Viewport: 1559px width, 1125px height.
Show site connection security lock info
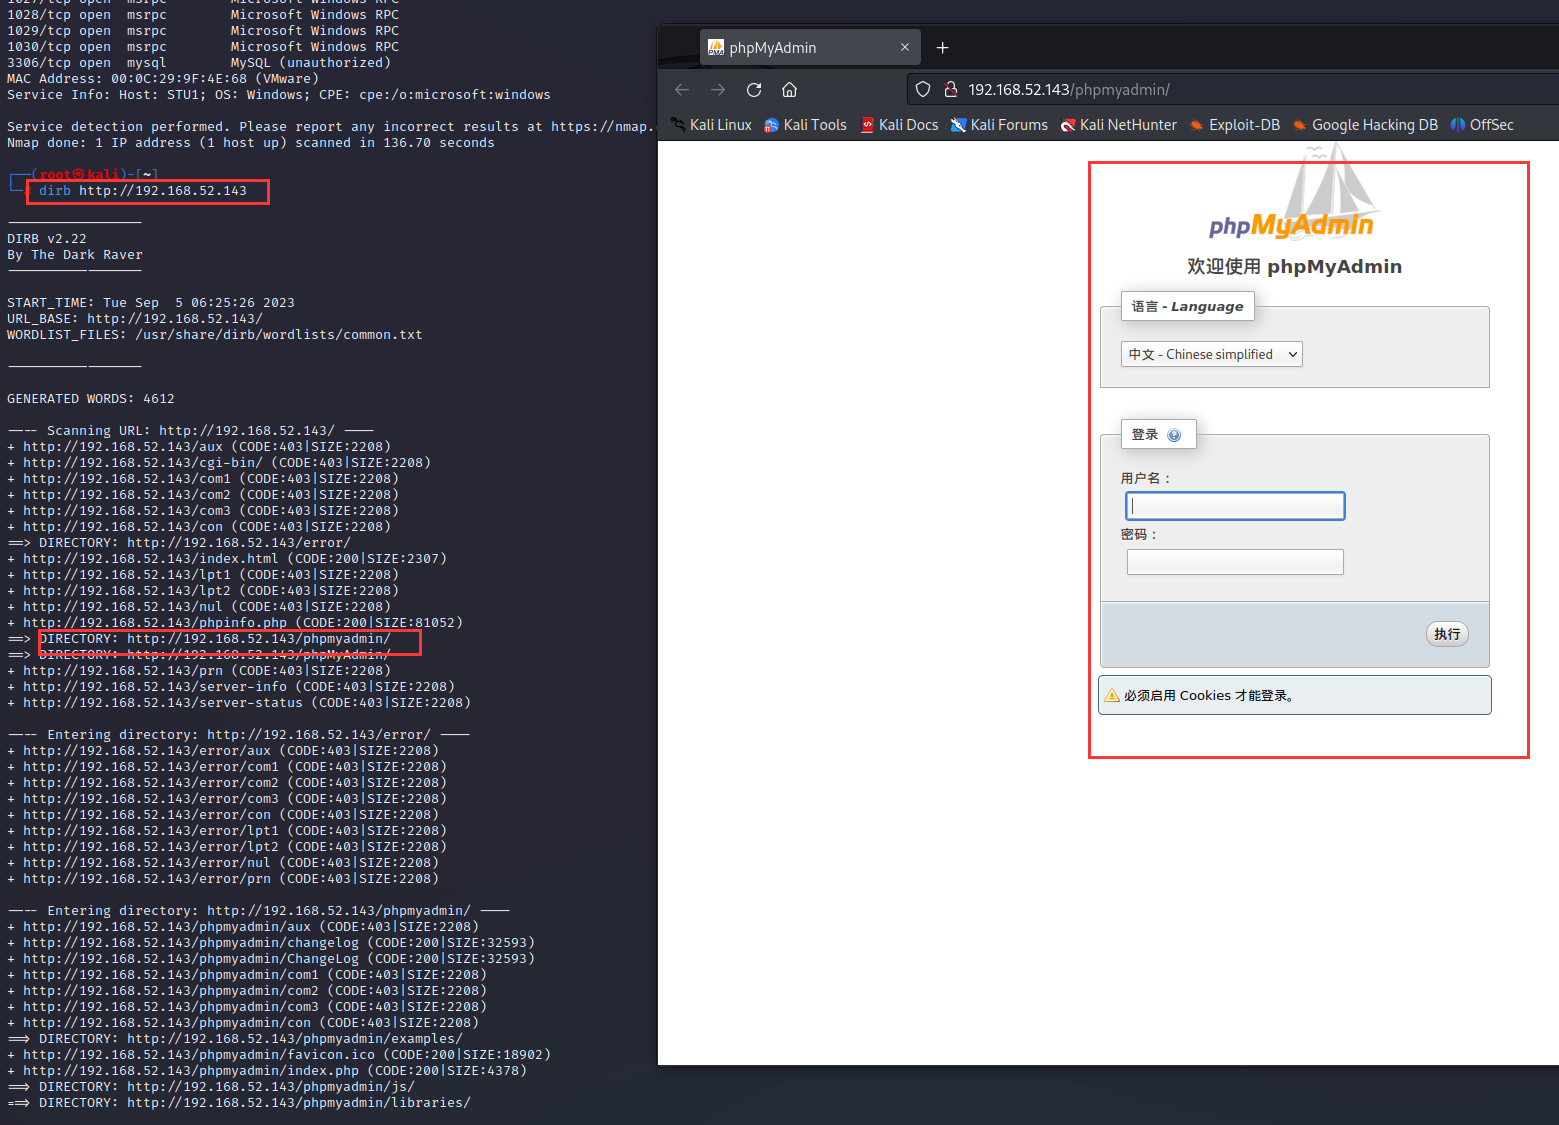pos(951,90)
